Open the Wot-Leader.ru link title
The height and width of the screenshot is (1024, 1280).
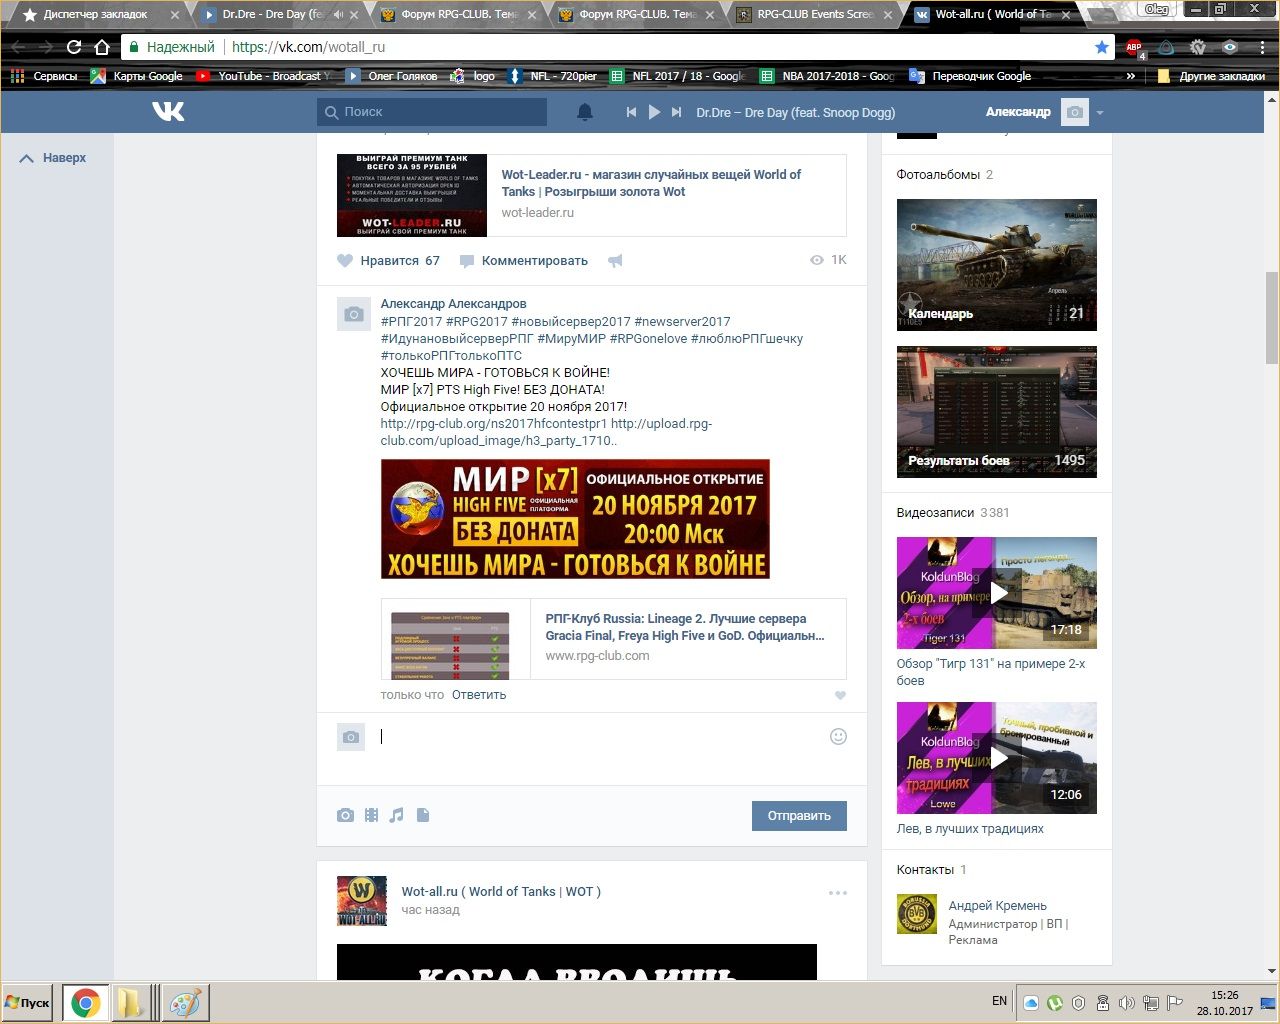point(651,183)
